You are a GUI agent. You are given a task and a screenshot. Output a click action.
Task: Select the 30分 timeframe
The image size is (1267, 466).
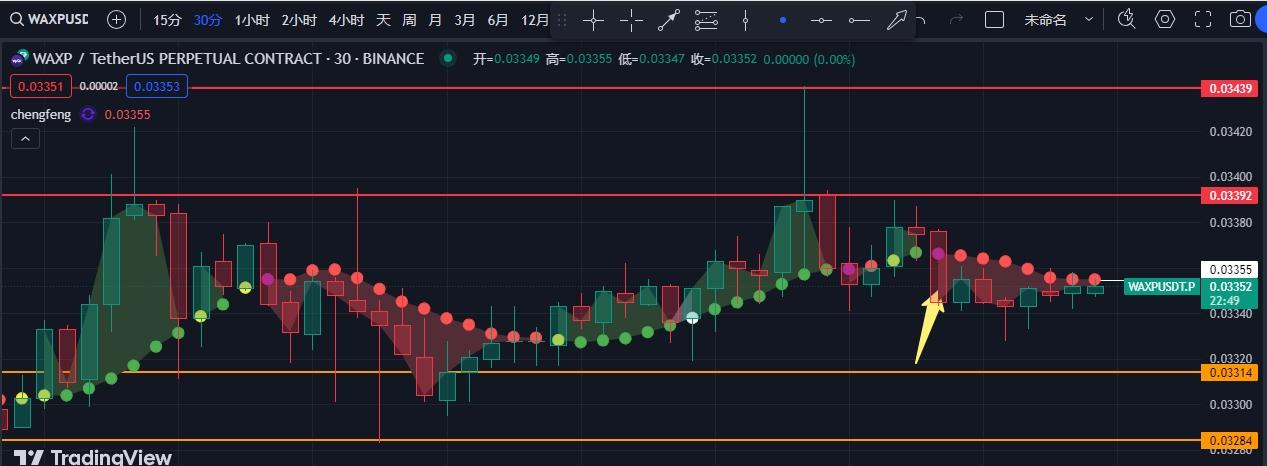[x=208, y=19]
